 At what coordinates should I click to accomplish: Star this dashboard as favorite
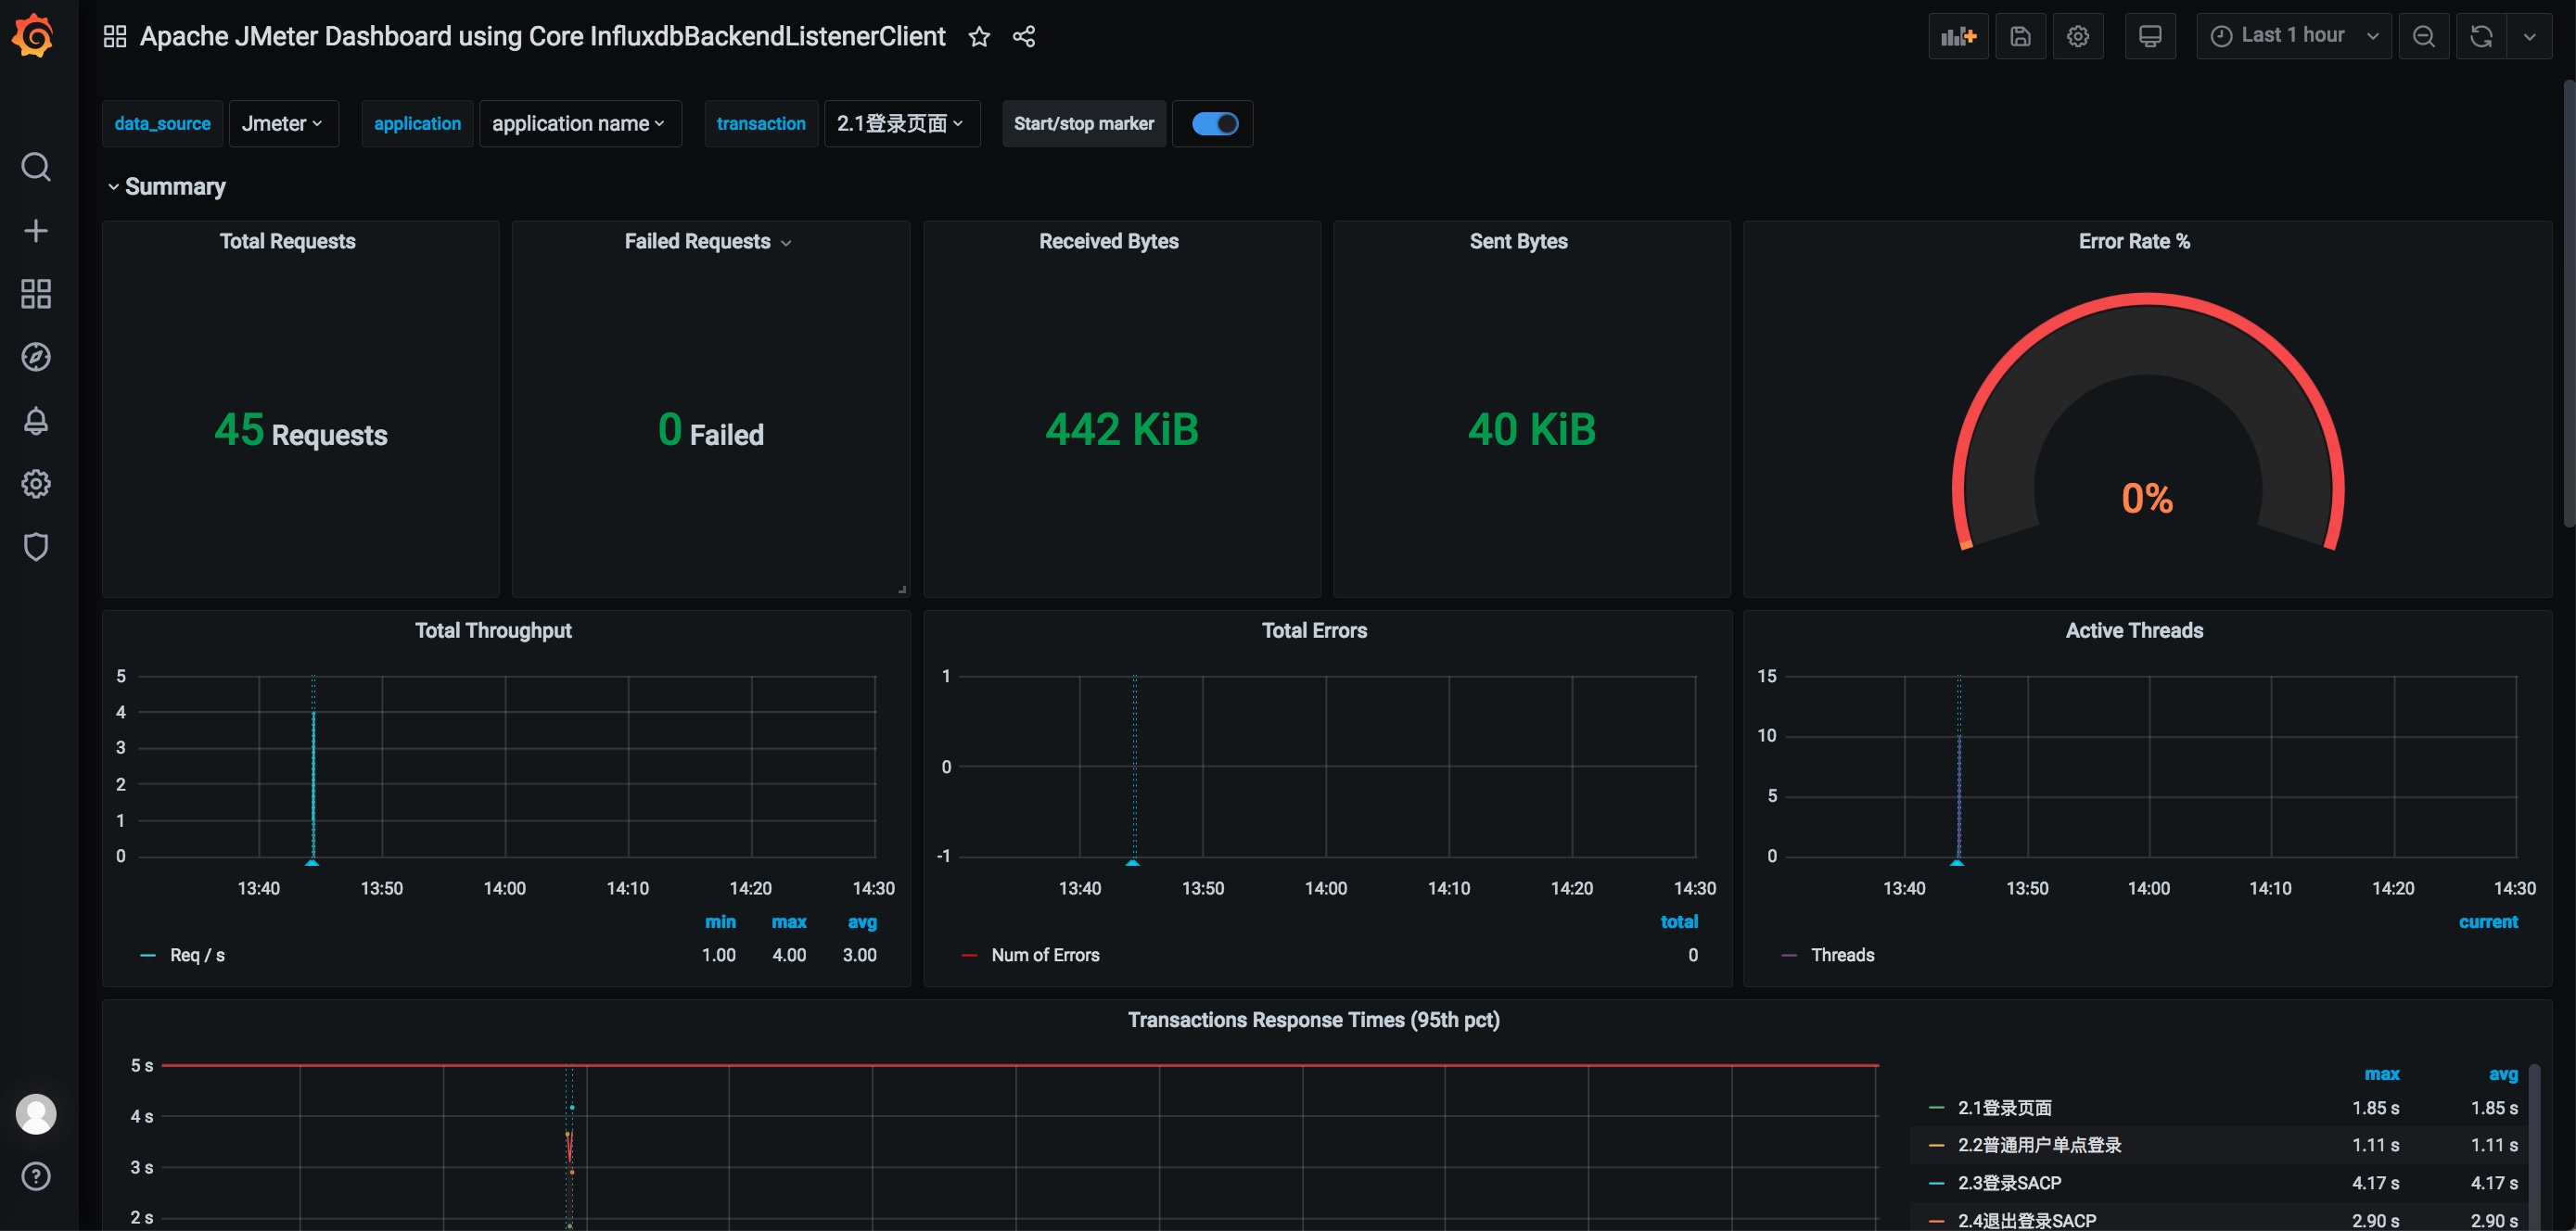(x=979, y=37)
